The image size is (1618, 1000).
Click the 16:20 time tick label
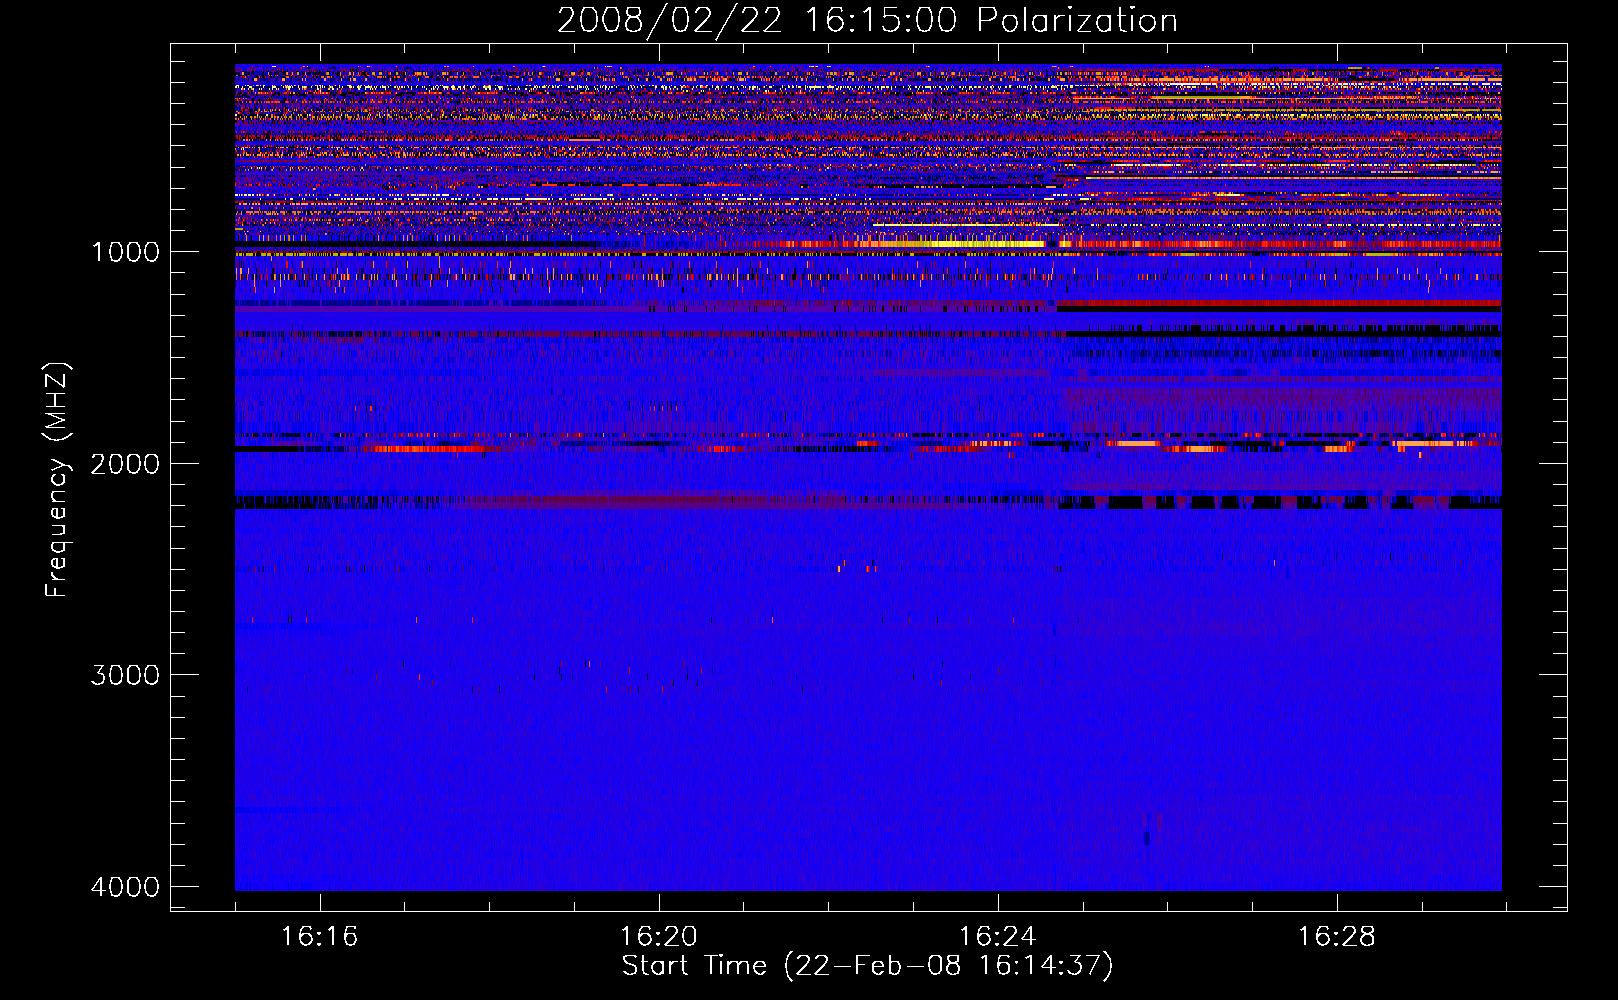pos(658,936)
